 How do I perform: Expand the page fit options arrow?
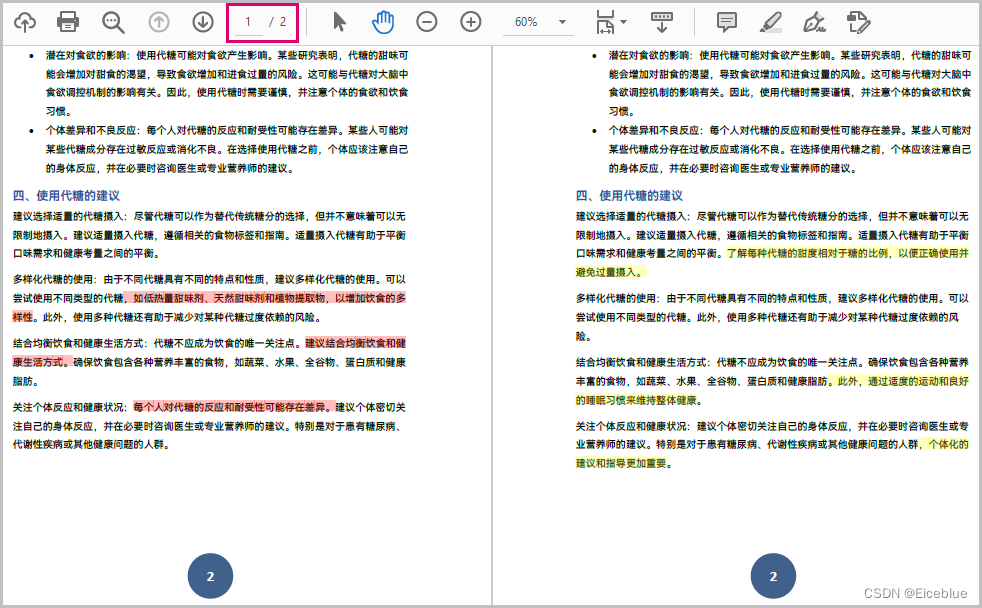tap(623, 22)
